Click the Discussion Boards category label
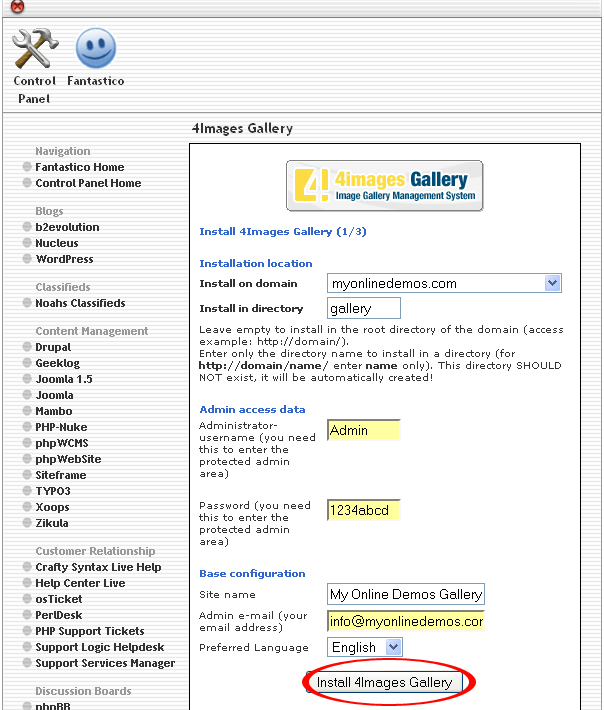Screen dimensions: 604x710 coord(83,691)
